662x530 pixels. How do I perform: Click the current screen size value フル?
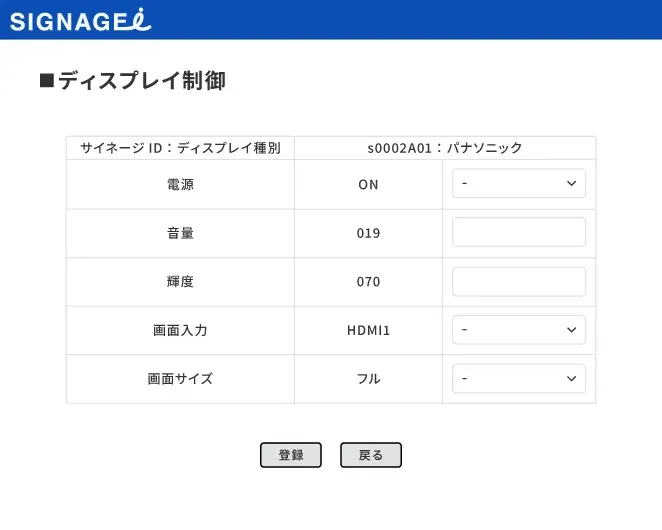368,379
